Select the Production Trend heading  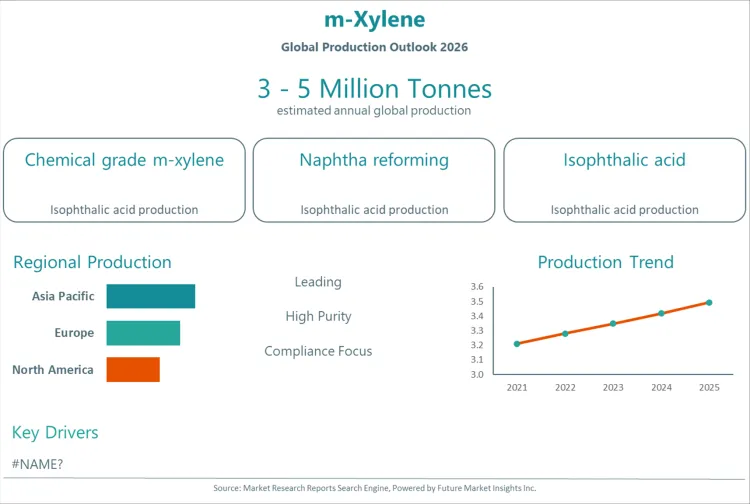606,262
